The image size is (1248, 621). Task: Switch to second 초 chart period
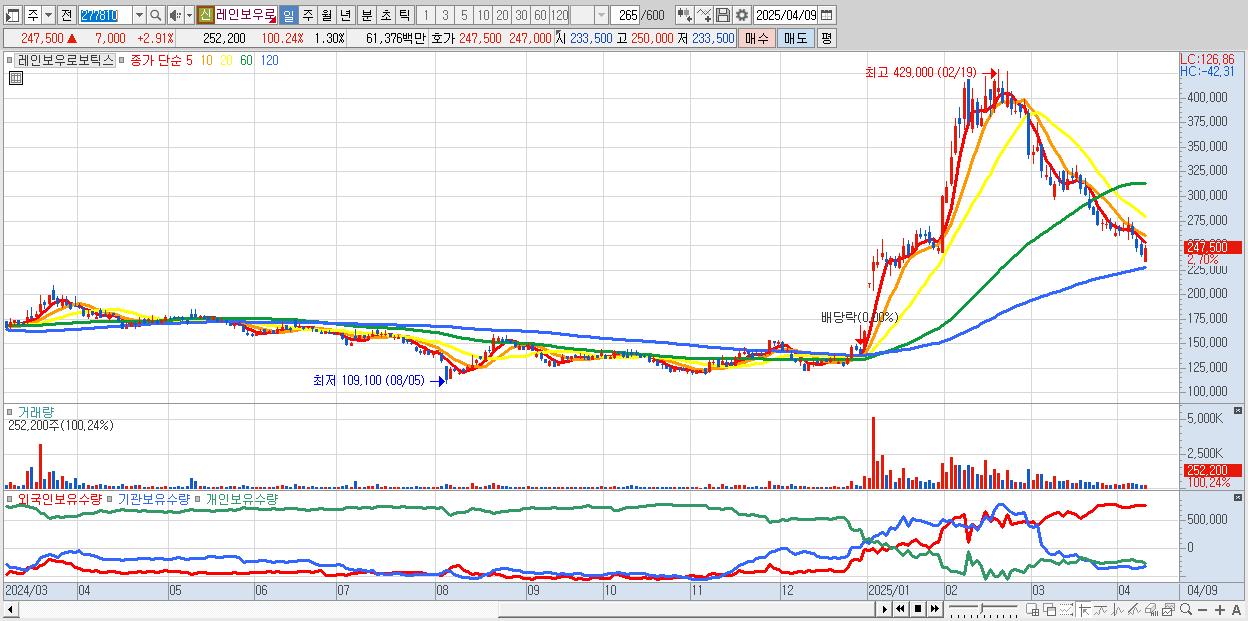(385, 15)
